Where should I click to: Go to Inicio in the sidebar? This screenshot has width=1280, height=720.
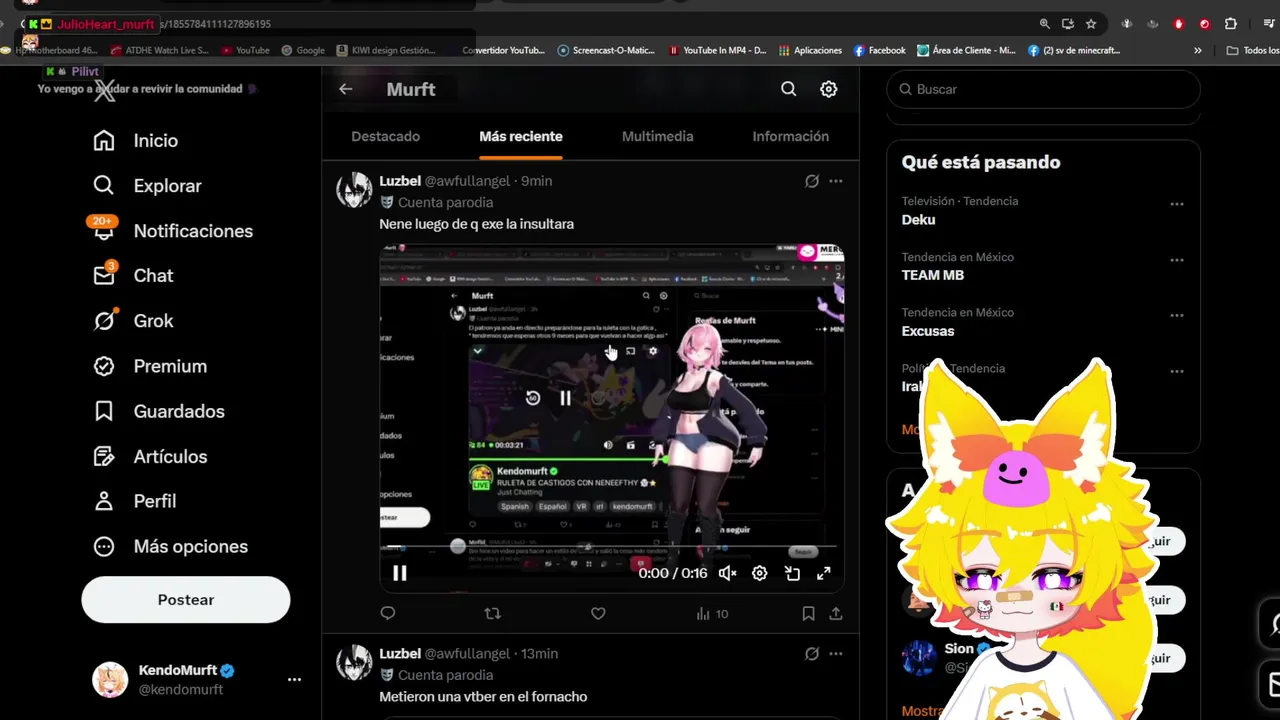pyautogui.click(x=135, y=141)
